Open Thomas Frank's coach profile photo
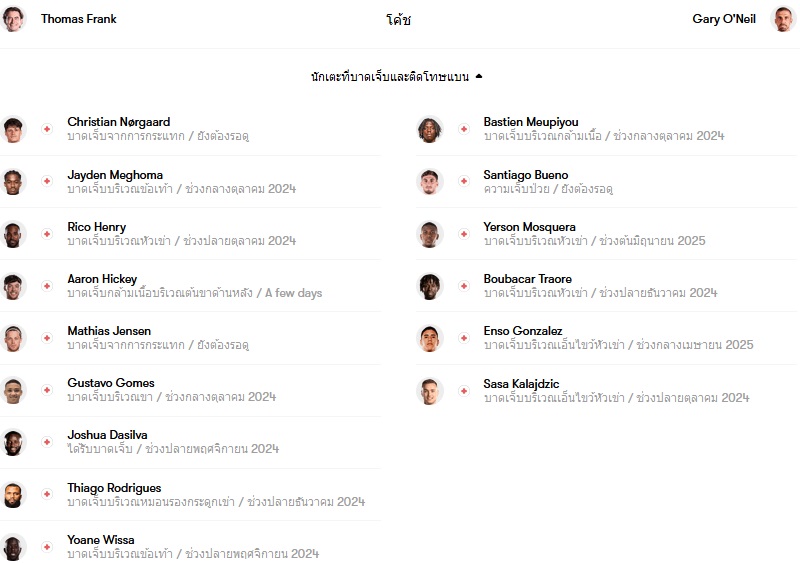The width and height of the screenshot is (800, 563). point(13,19)
